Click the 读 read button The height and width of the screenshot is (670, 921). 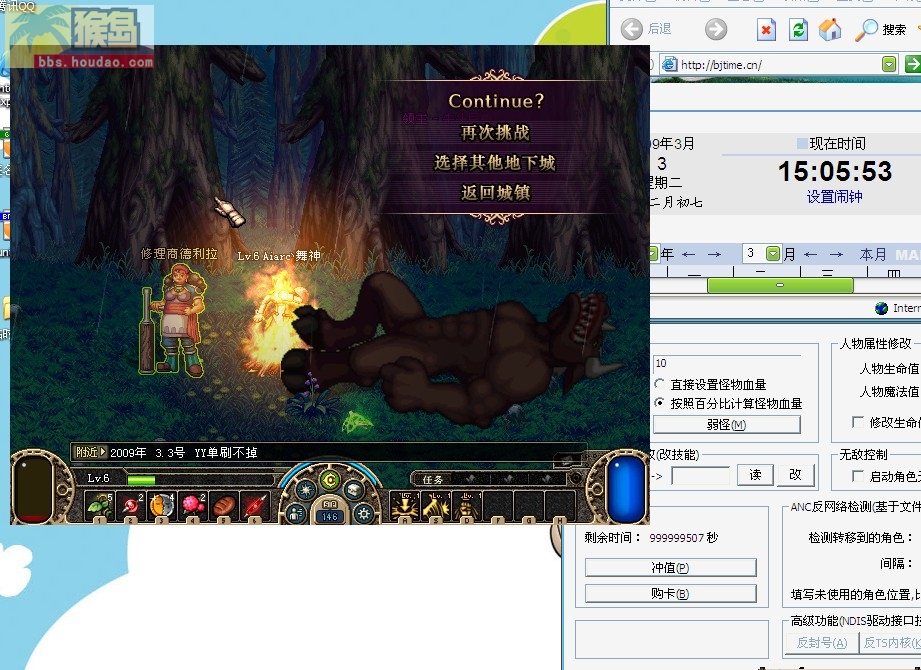[x=755, y=475]
